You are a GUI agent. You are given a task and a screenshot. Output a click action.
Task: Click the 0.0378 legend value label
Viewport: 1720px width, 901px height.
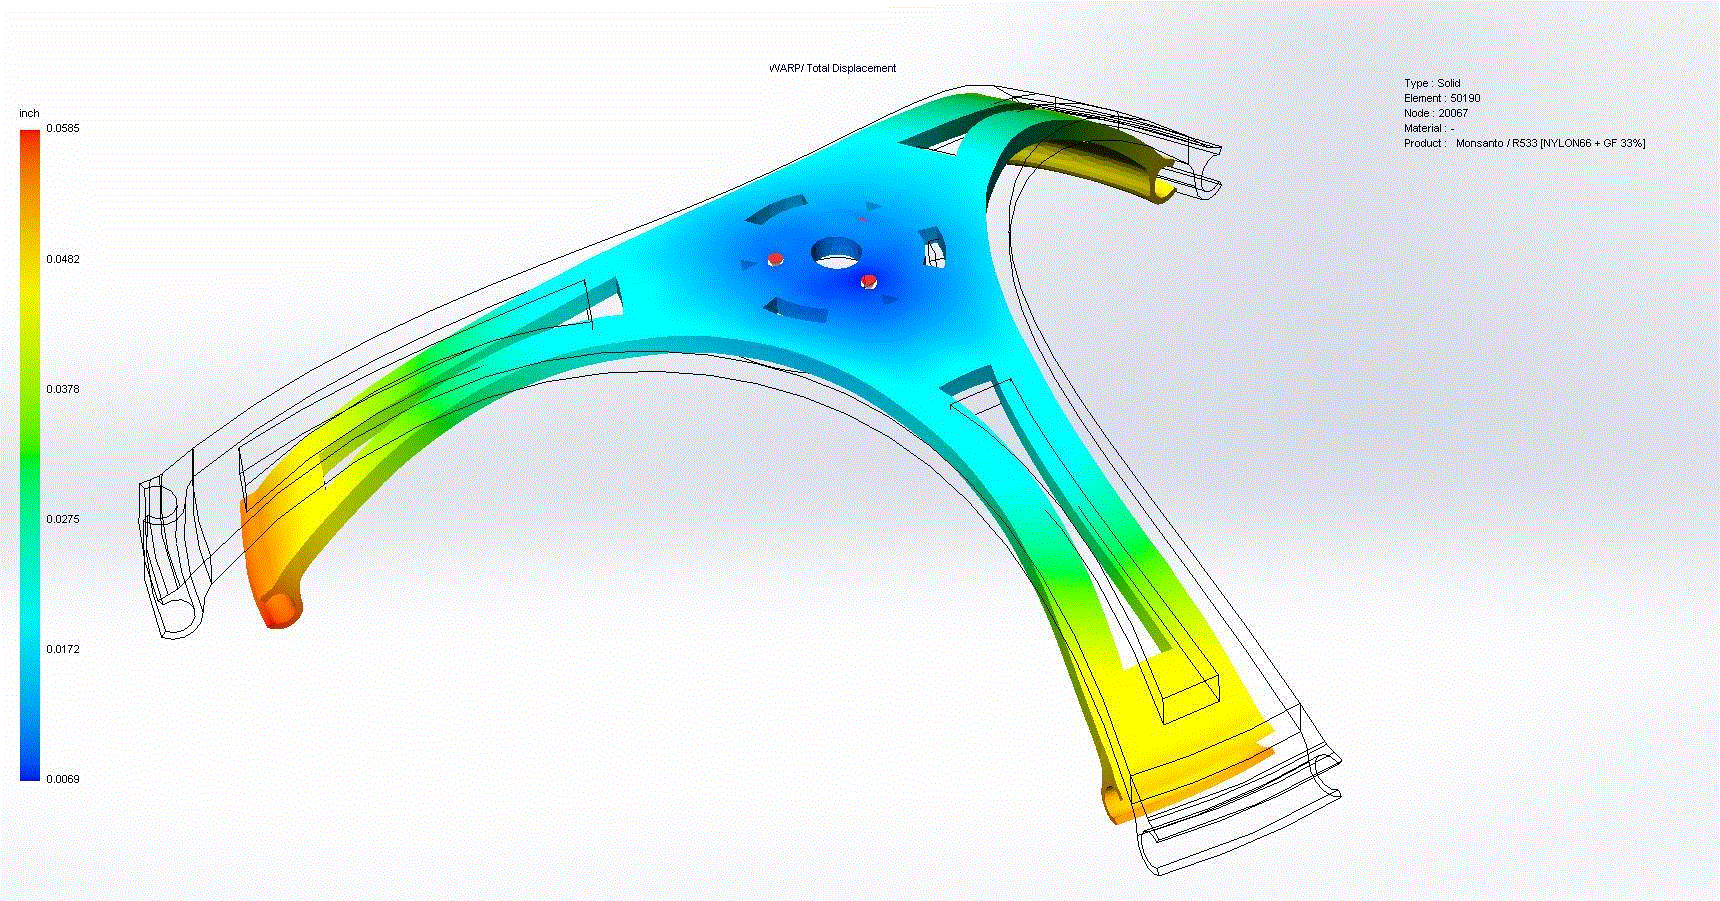(62, 389)
